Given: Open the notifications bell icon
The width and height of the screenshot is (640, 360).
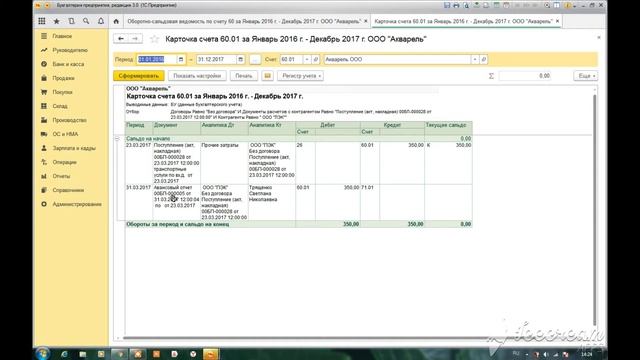Looking at the screenshot, I should coord(100,21).
